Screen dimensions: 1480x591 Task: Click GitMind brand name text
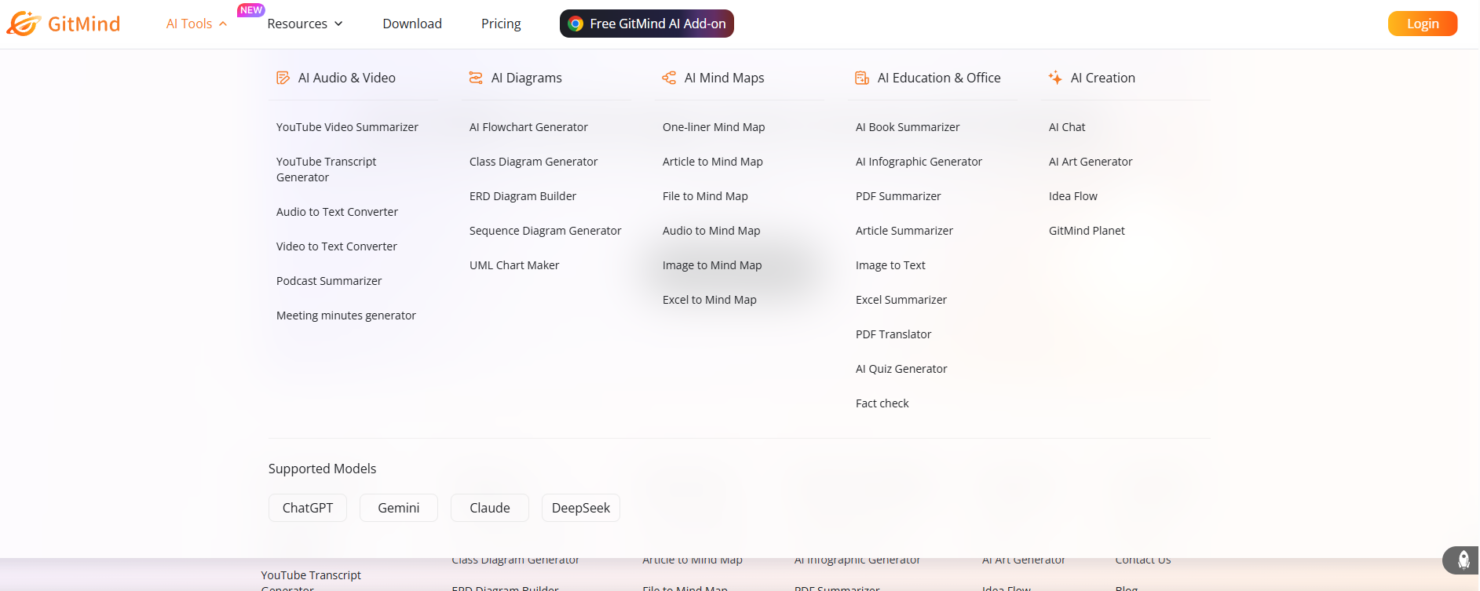tap(84, 24)
